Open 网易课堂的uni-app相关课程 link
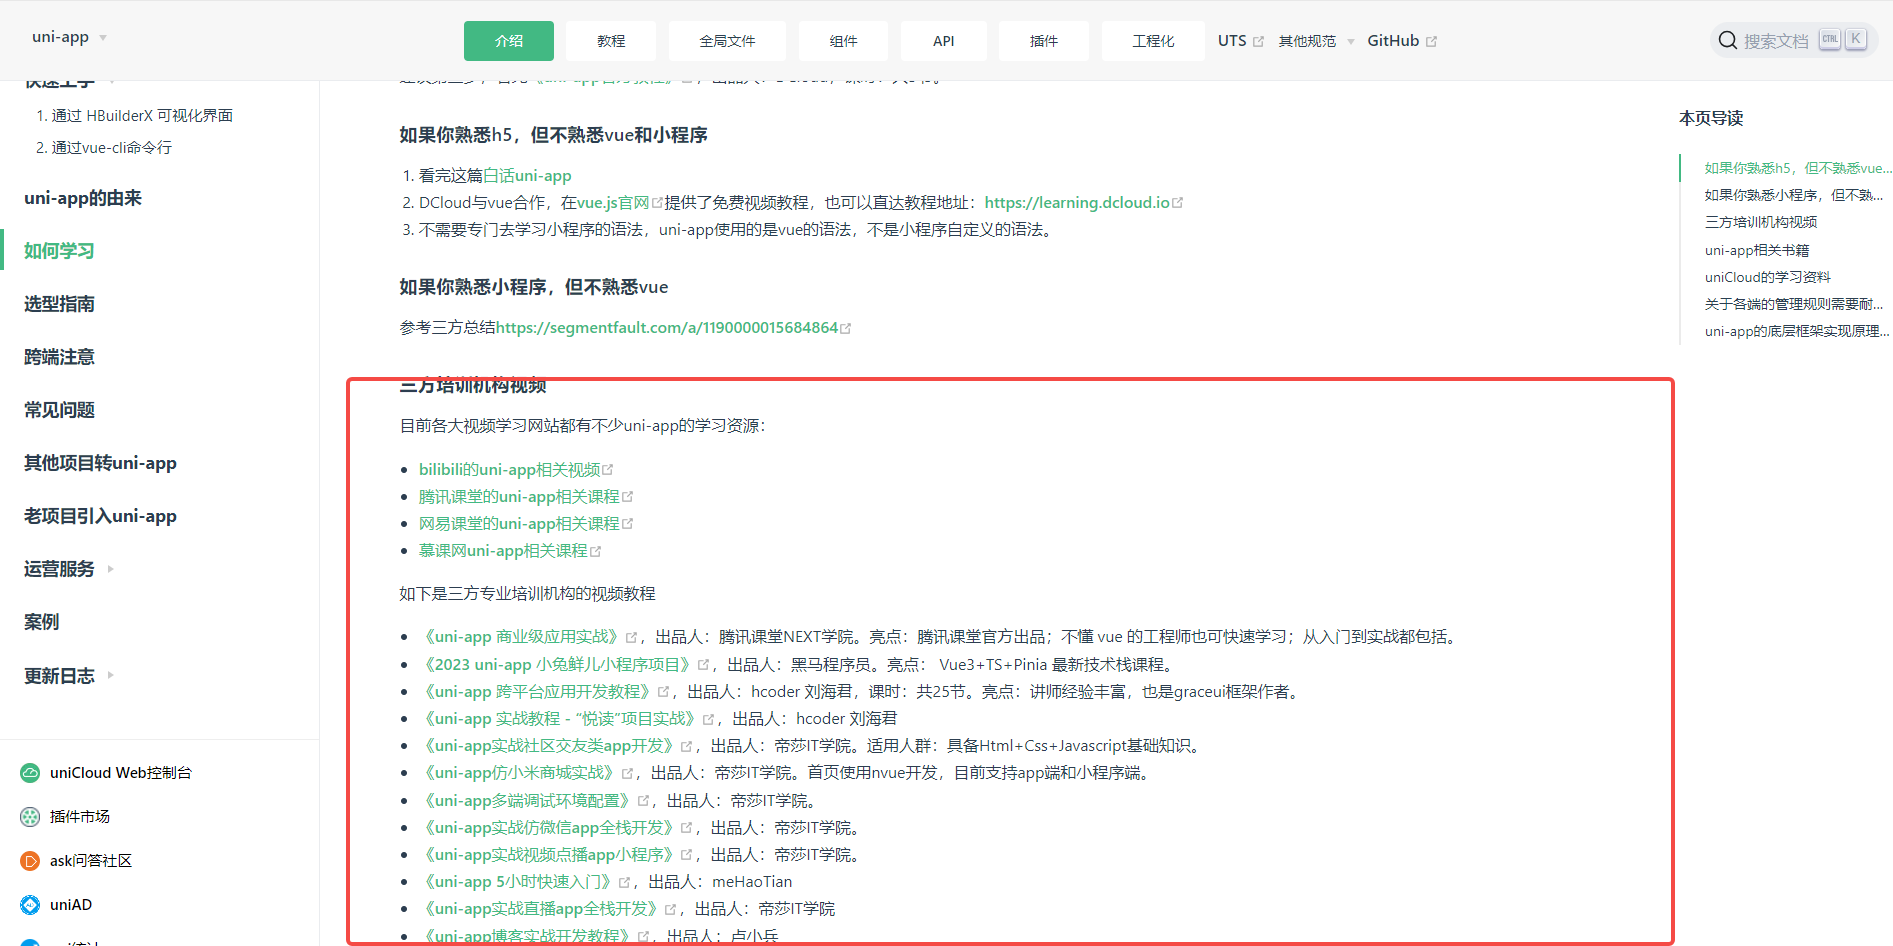1893x946 pixels. pos(519,524)
